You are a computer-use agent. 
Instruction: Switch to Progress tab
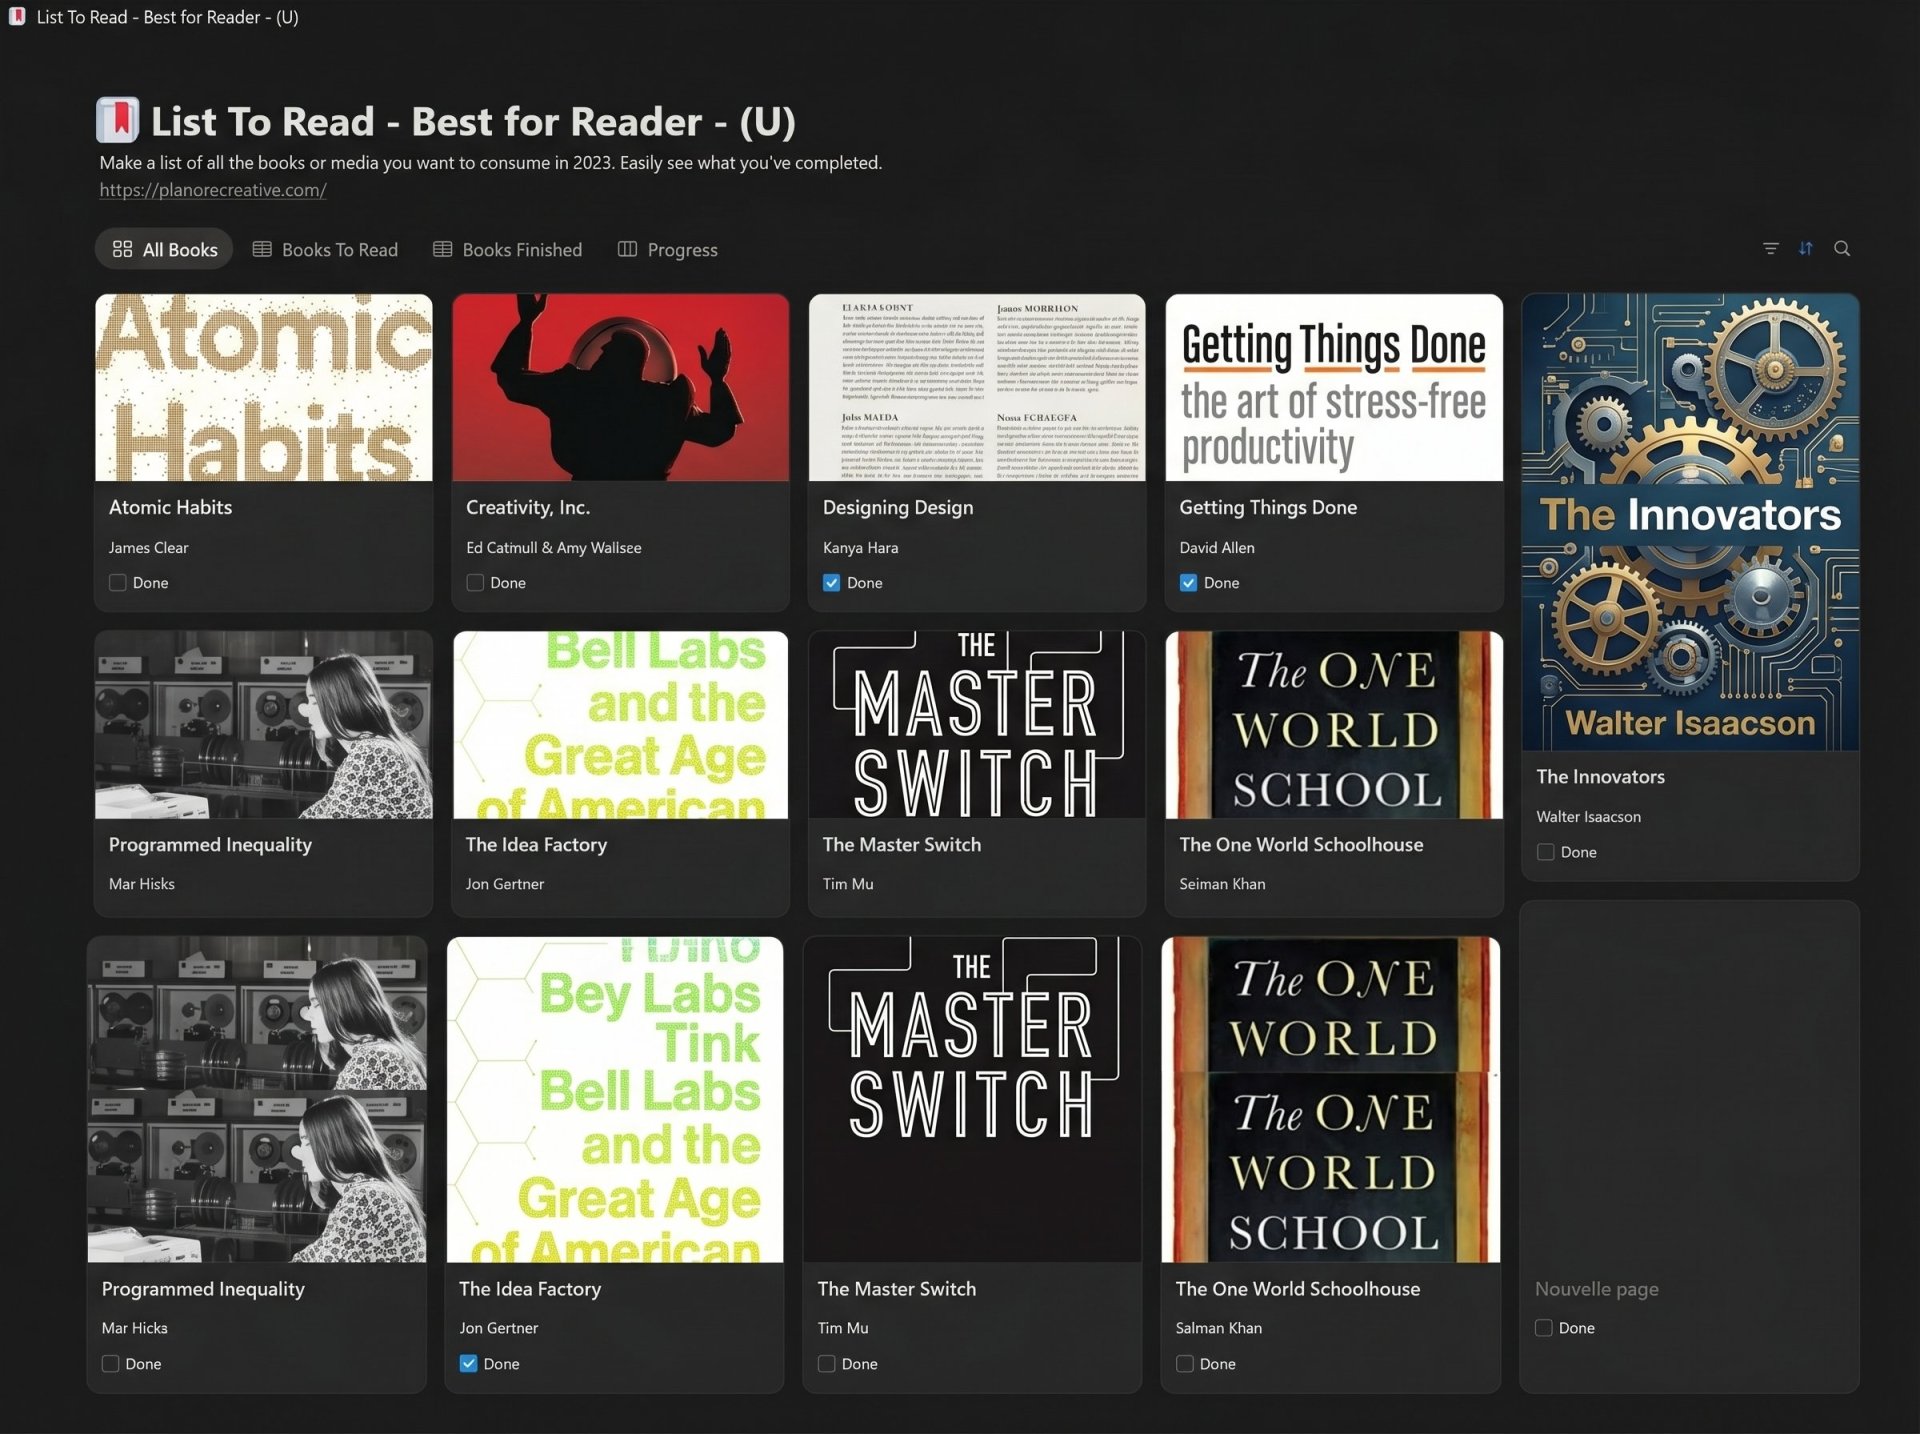[682, 250]
